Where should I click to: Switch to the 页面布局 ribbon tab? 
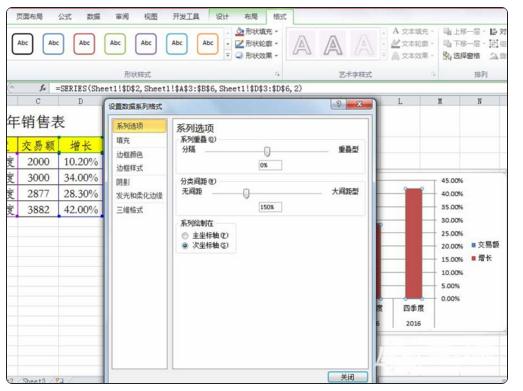coord(29,16)
